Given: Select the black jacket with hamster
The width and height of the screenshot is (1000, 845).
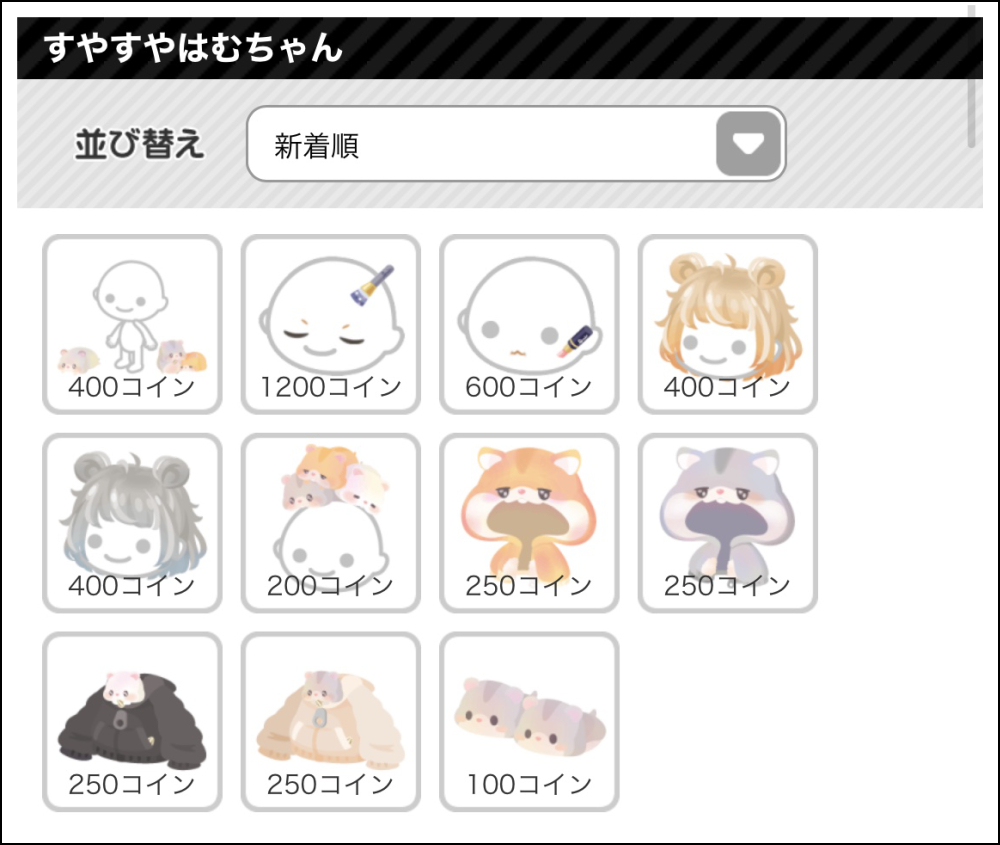Looking at the screenshot, I should 132,722.
